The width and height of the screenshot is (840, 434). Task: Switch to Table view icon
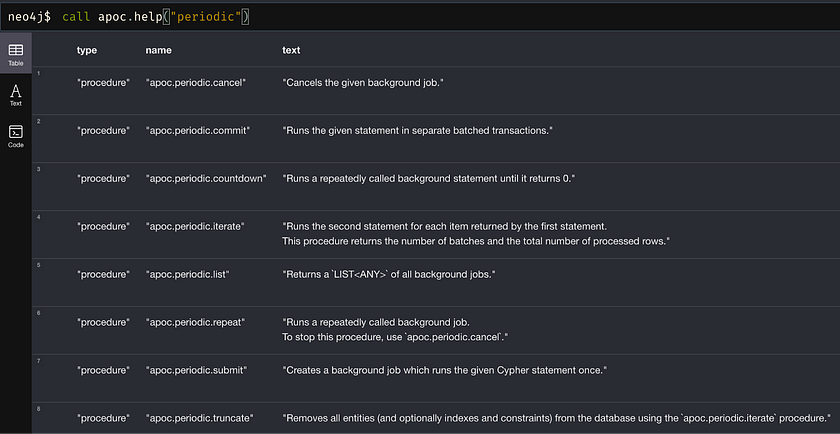pos(16,53)
